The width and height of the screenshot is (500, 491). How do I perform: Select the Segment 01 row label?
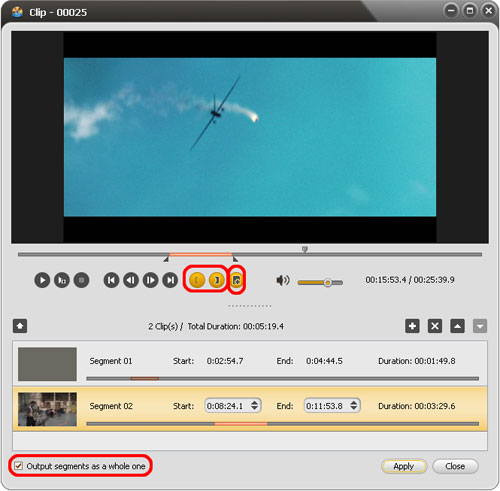[x=111, y=361]
